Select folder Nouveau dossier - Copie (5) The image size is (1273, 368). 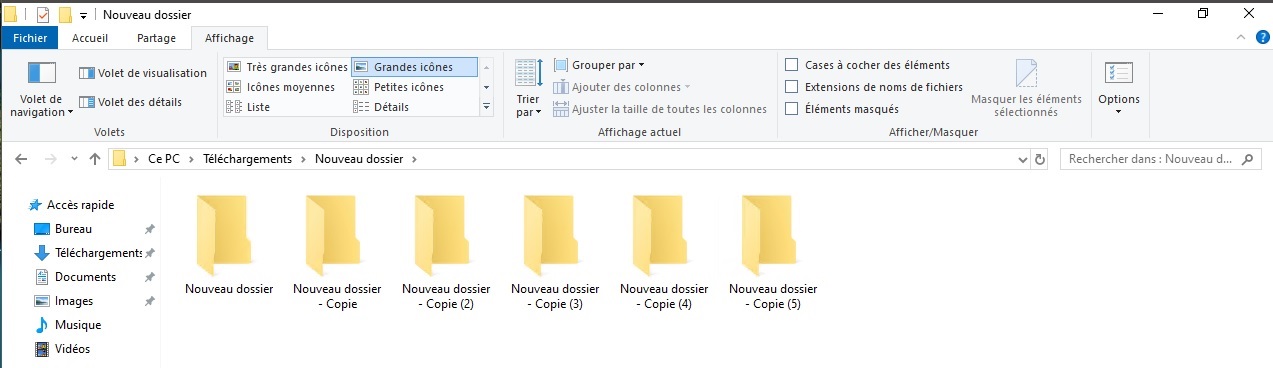pos(773,252)
